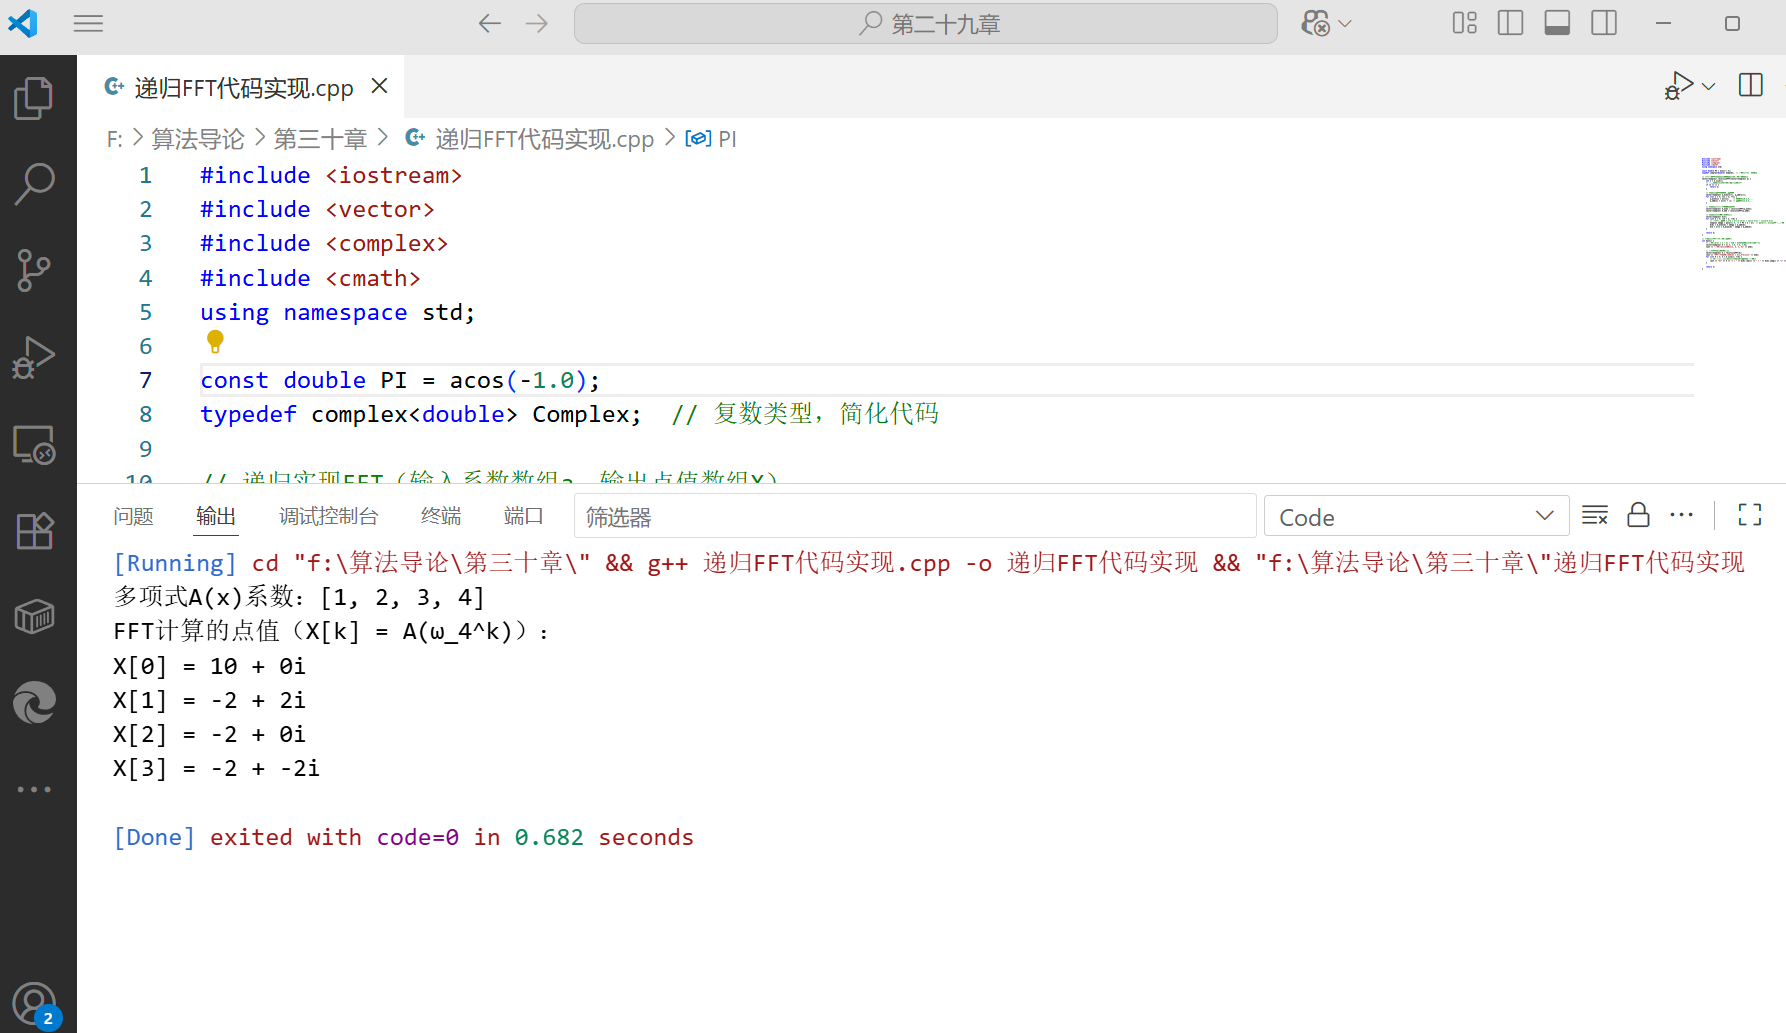
Task: Click breadcrumb drive F:
Action: (115, 139)
